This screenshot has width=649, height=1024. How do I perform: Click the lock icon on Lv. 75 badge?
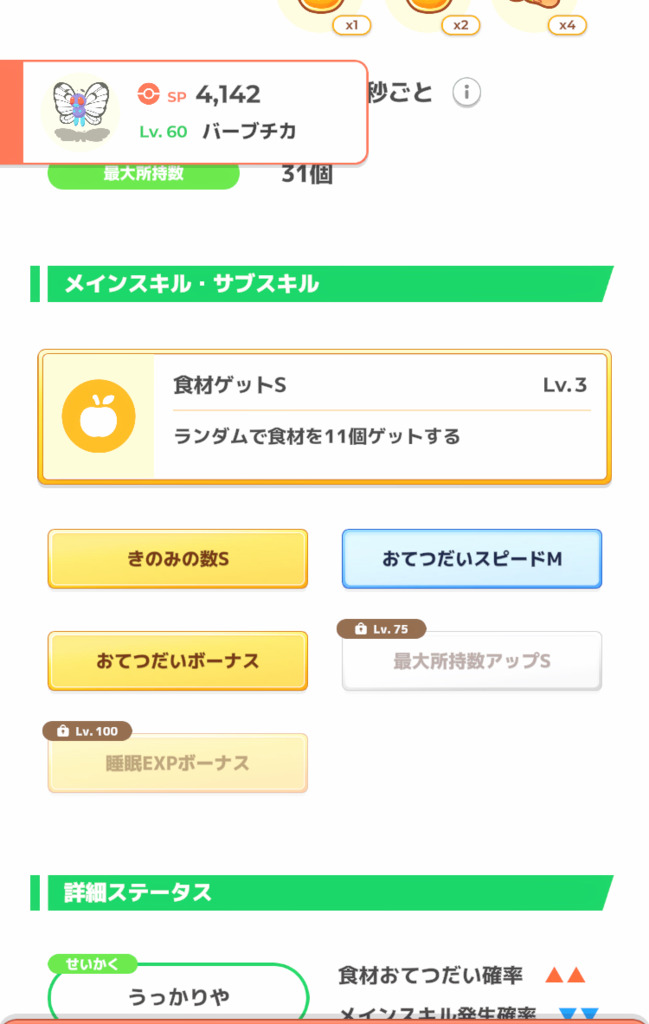click(x=356, y=629)
